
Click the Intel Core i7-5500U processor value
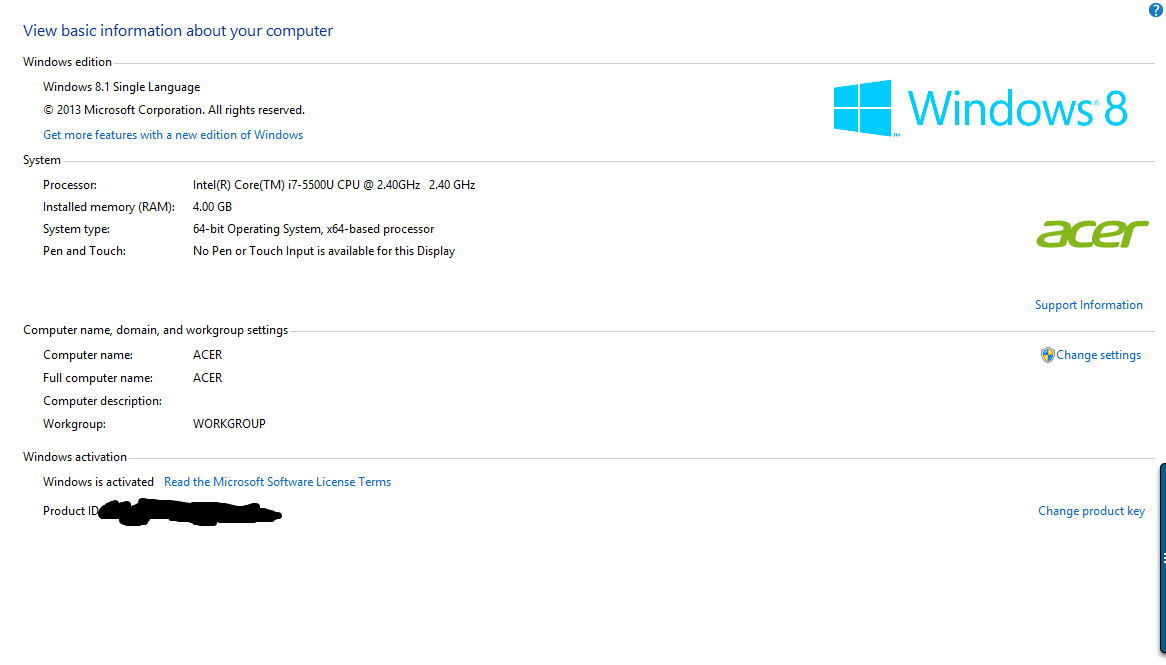coord(334,184)
